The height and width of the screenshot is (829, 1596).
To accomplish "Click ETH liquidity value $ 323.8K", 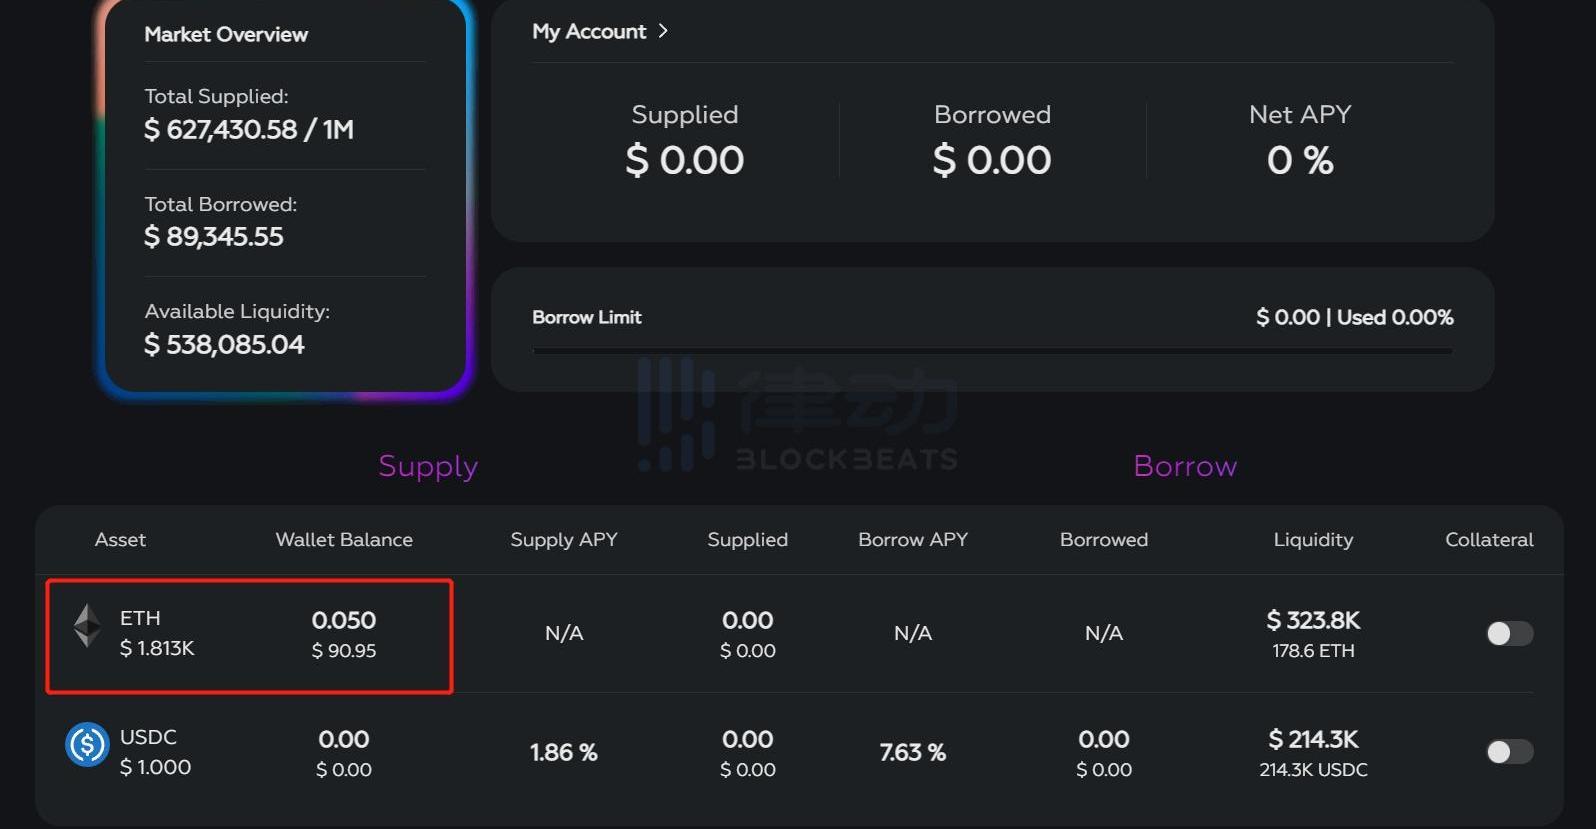I will tap(1313, 620).
